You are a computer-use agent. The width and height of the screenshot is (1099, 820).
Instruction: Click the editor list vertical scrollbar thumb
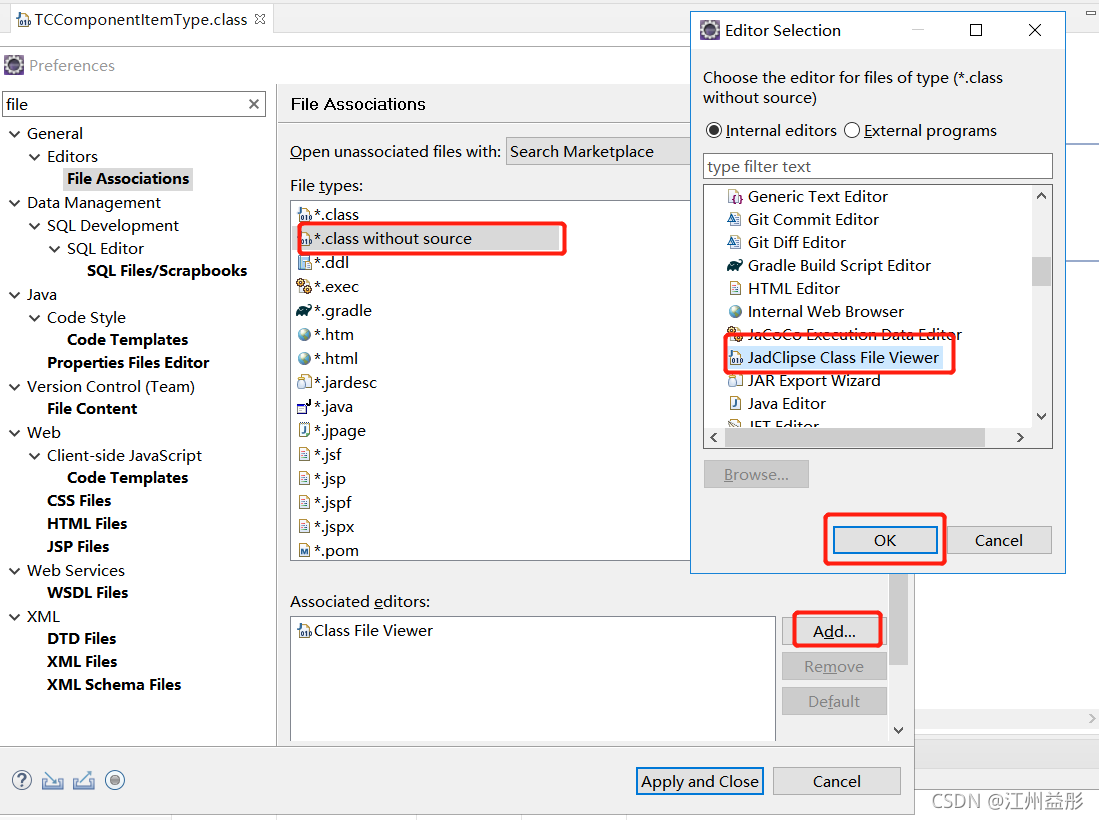(x=1041, y=271)
